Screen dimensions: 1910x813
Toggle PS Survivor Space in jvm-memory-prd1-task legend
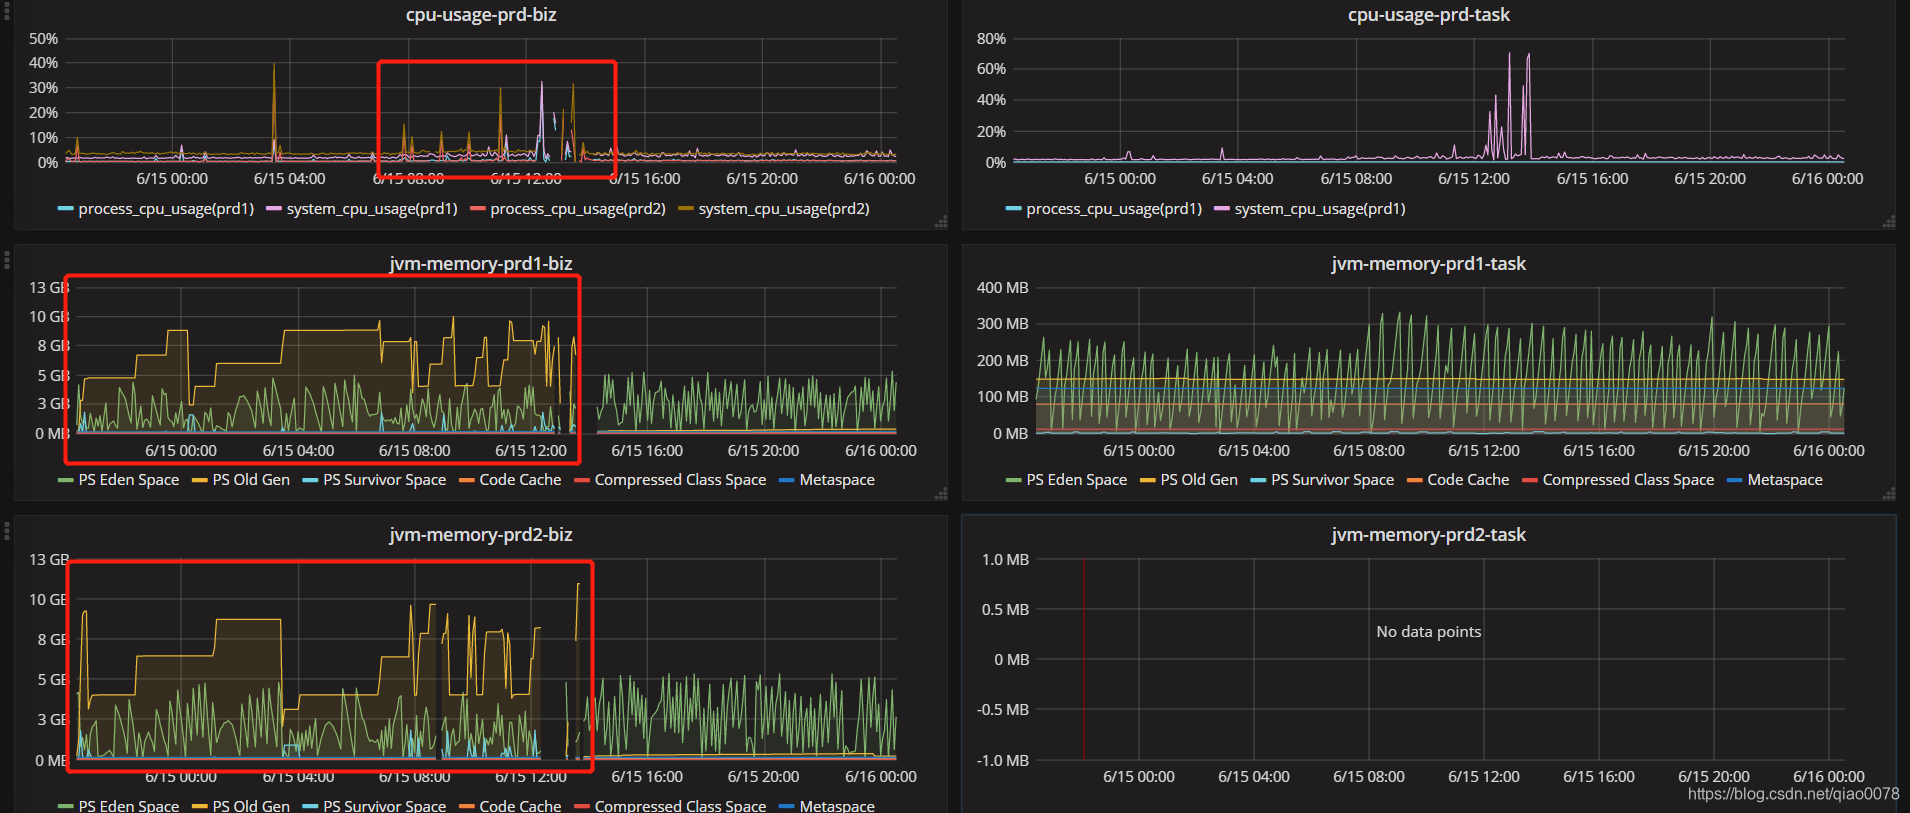click(x=1333, y=480)
